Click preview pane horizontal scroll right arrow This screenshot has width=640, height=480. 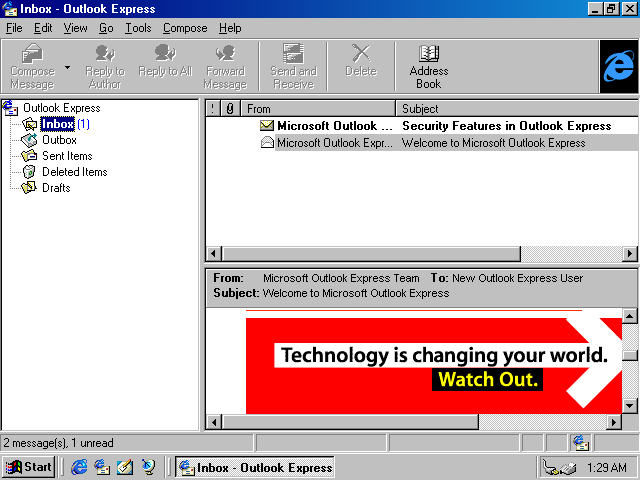614,422
